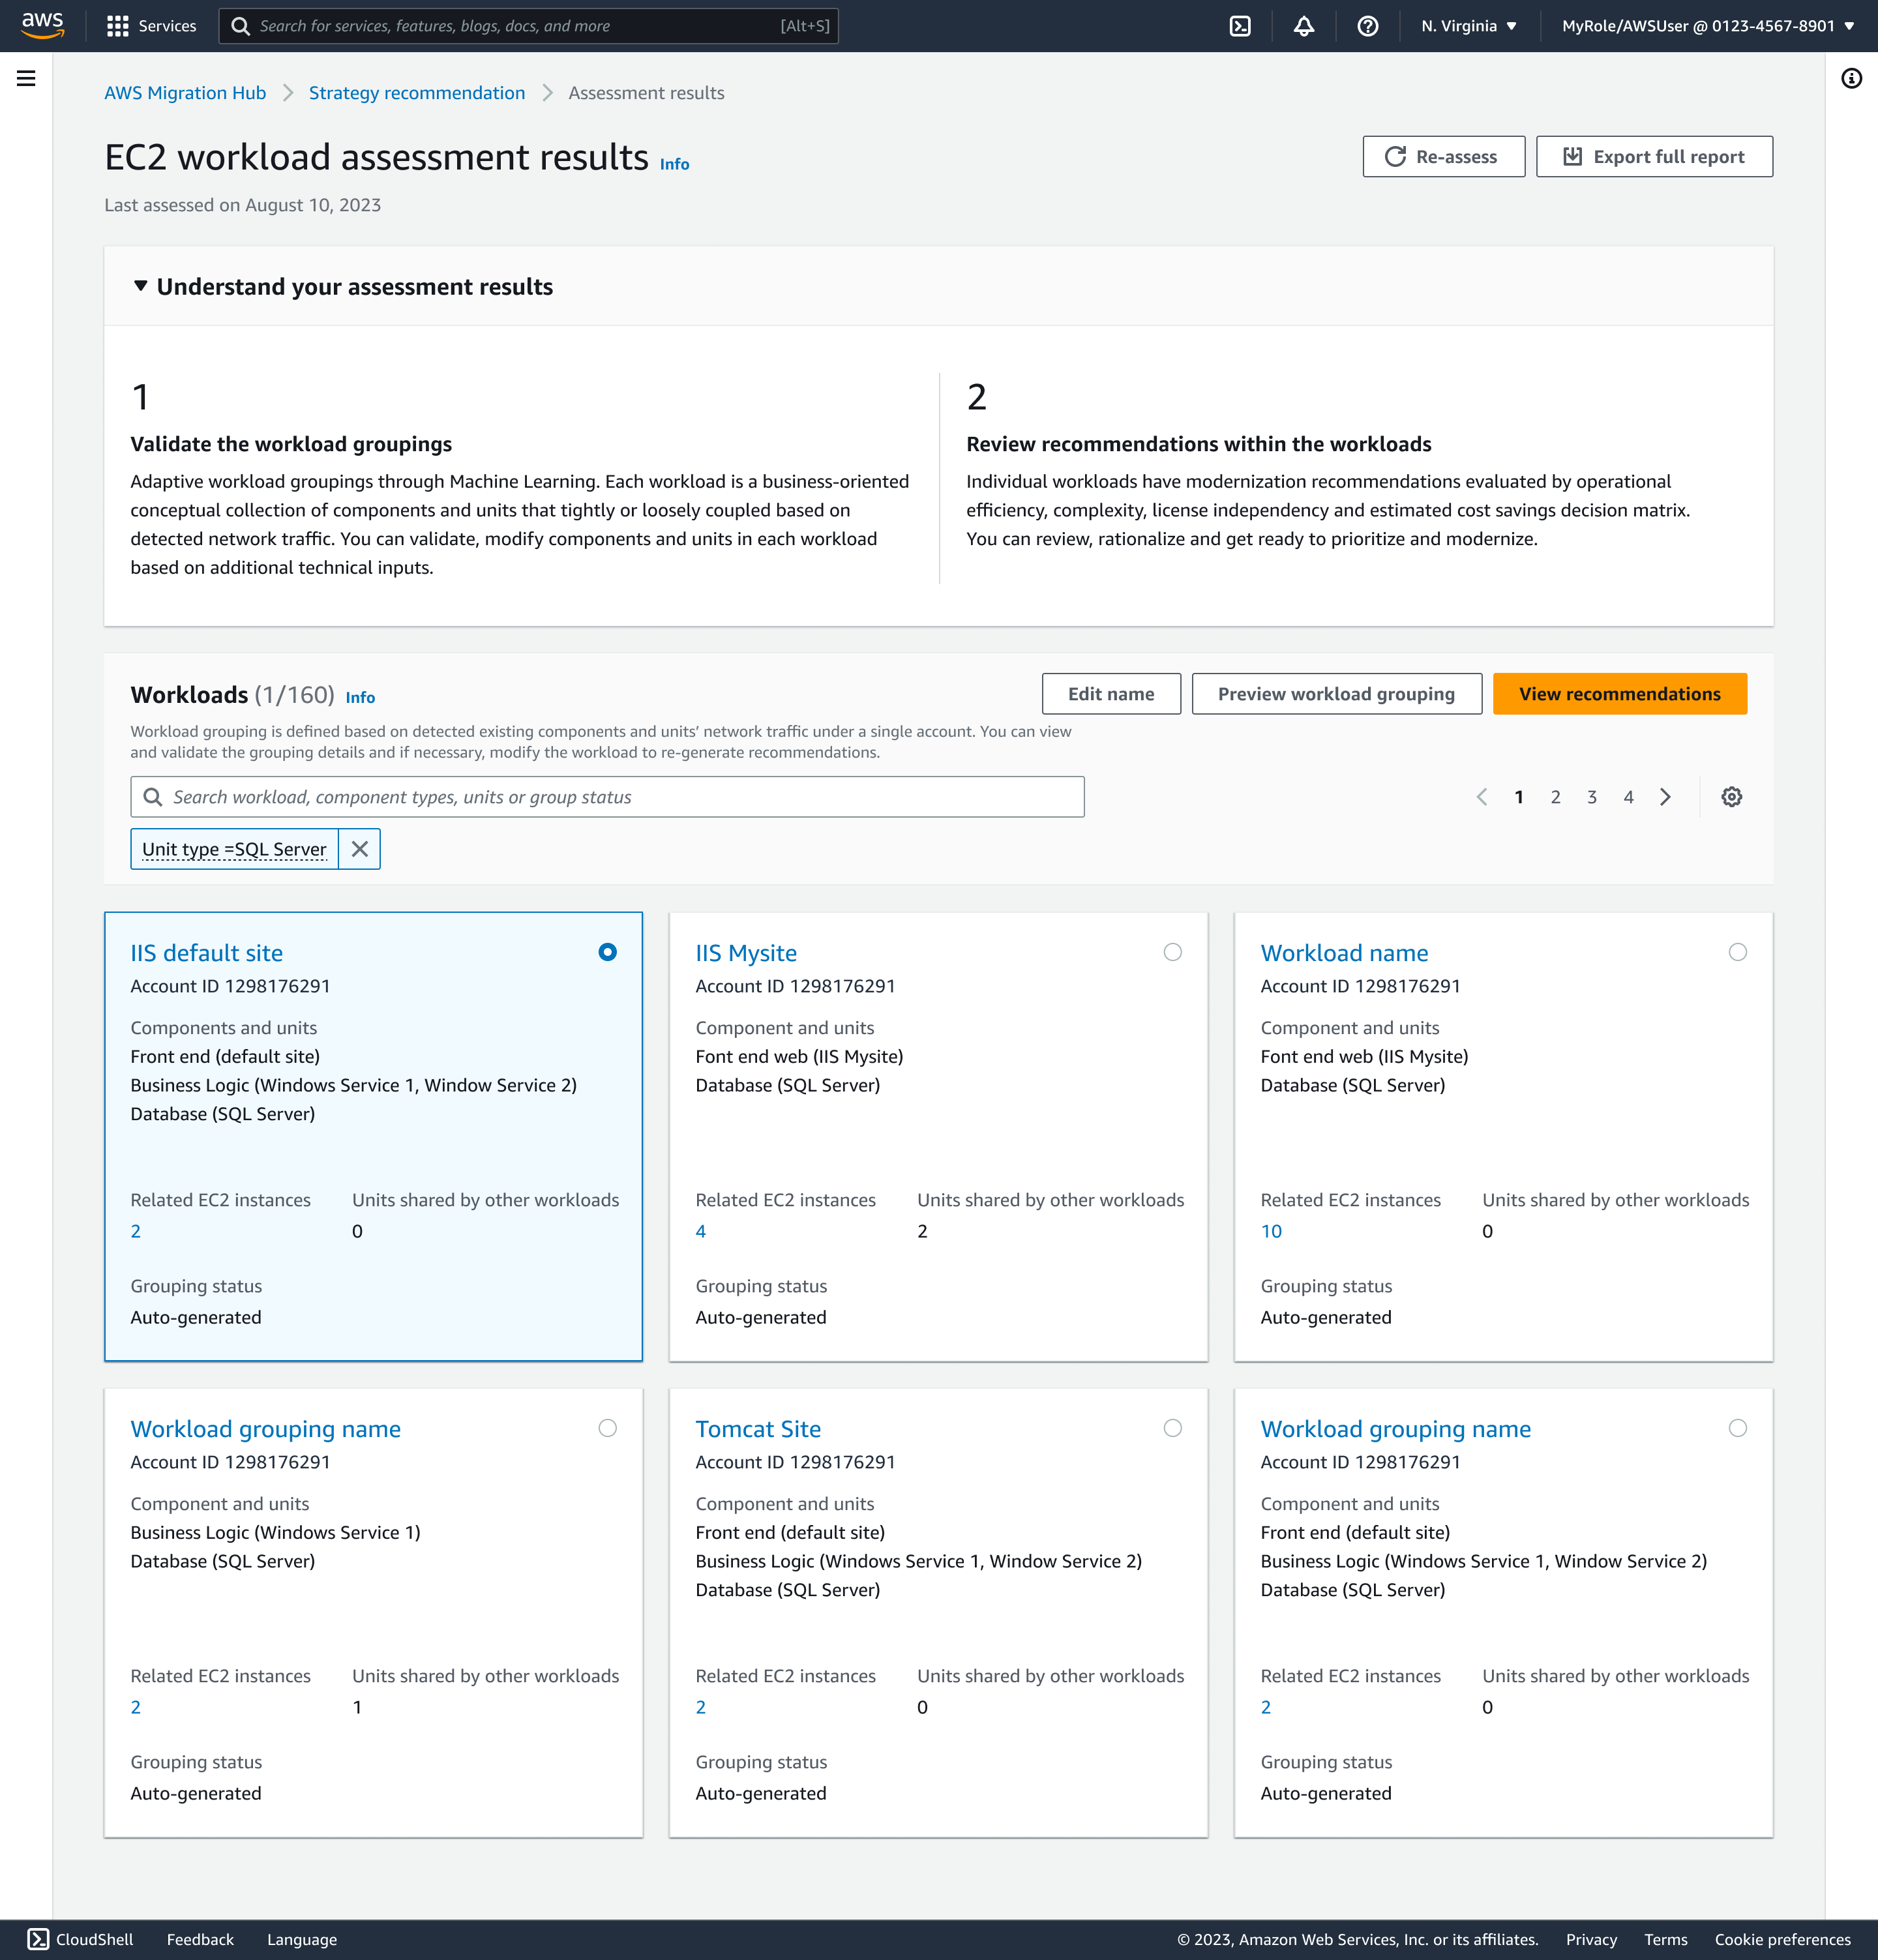The width and height of the screenshot is (1878, 1960).
Task: Open the side navigation hamburger menu
Action: 26,78
